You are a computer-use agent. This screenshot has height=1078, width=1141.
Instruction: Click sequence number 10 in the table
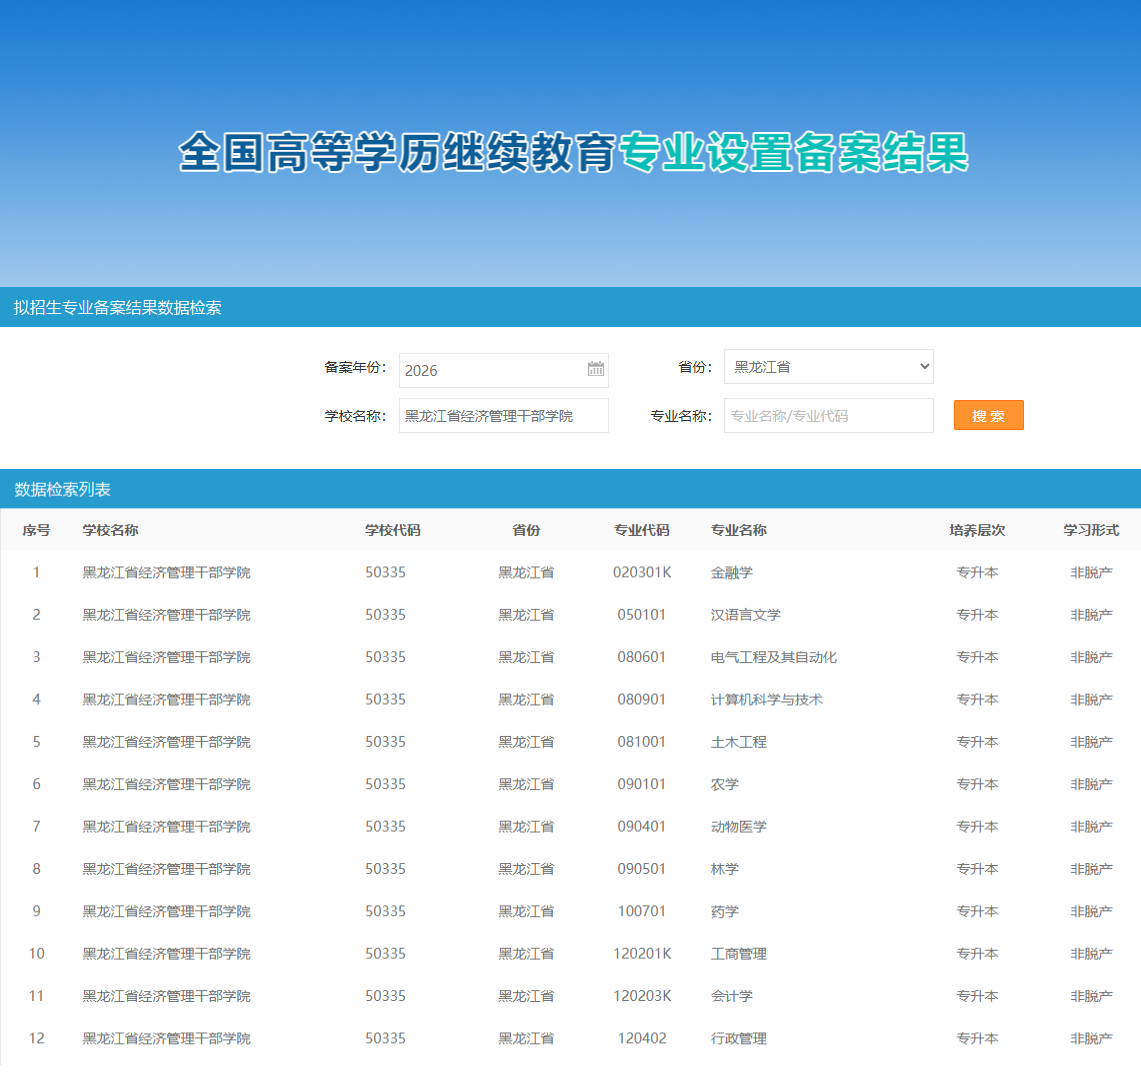(36, 954)
